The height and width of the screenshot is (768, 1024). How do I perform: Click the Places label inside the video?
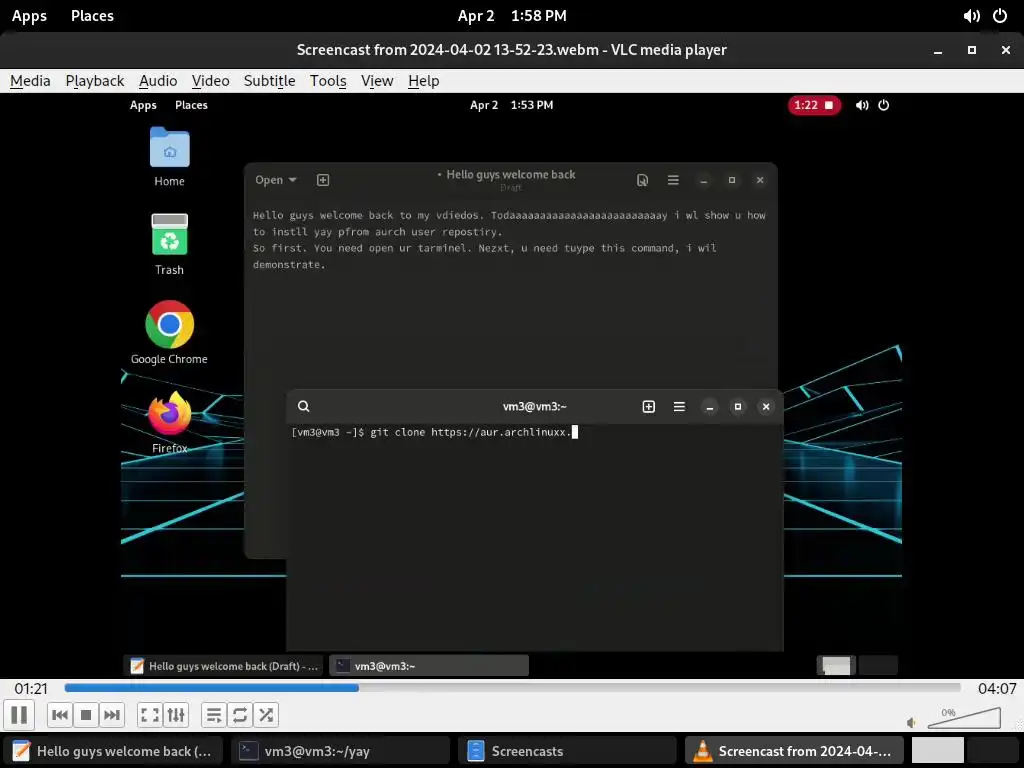191,105
